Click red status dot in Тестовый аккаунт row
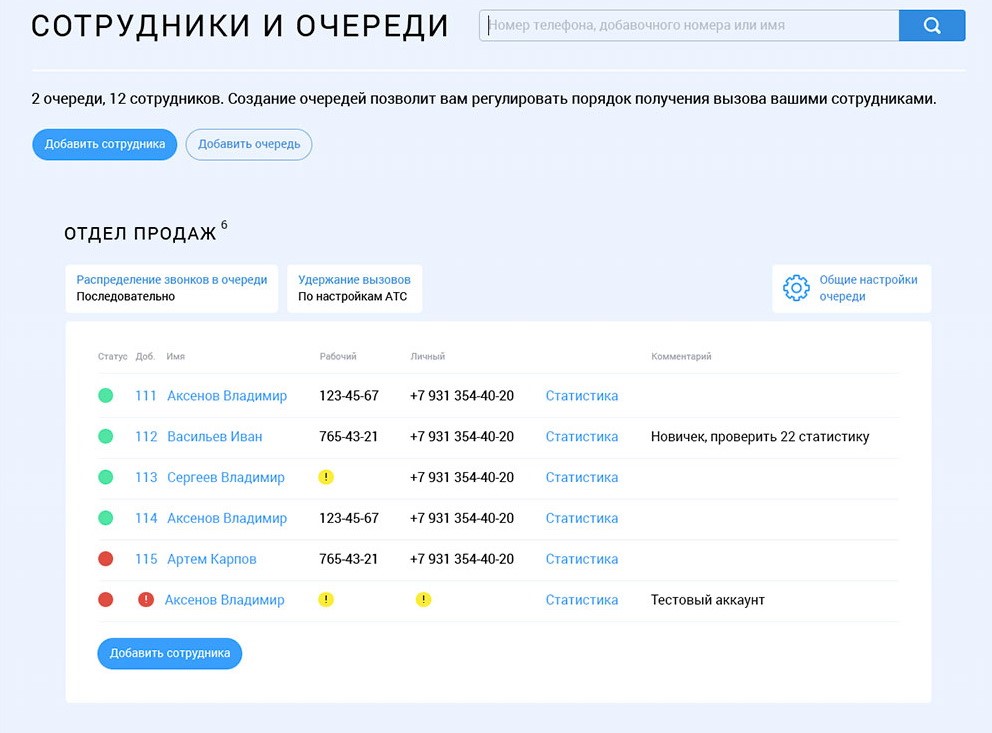Image resolution: width=992 pixels, height=733 pixels. [x=106, y=600]
